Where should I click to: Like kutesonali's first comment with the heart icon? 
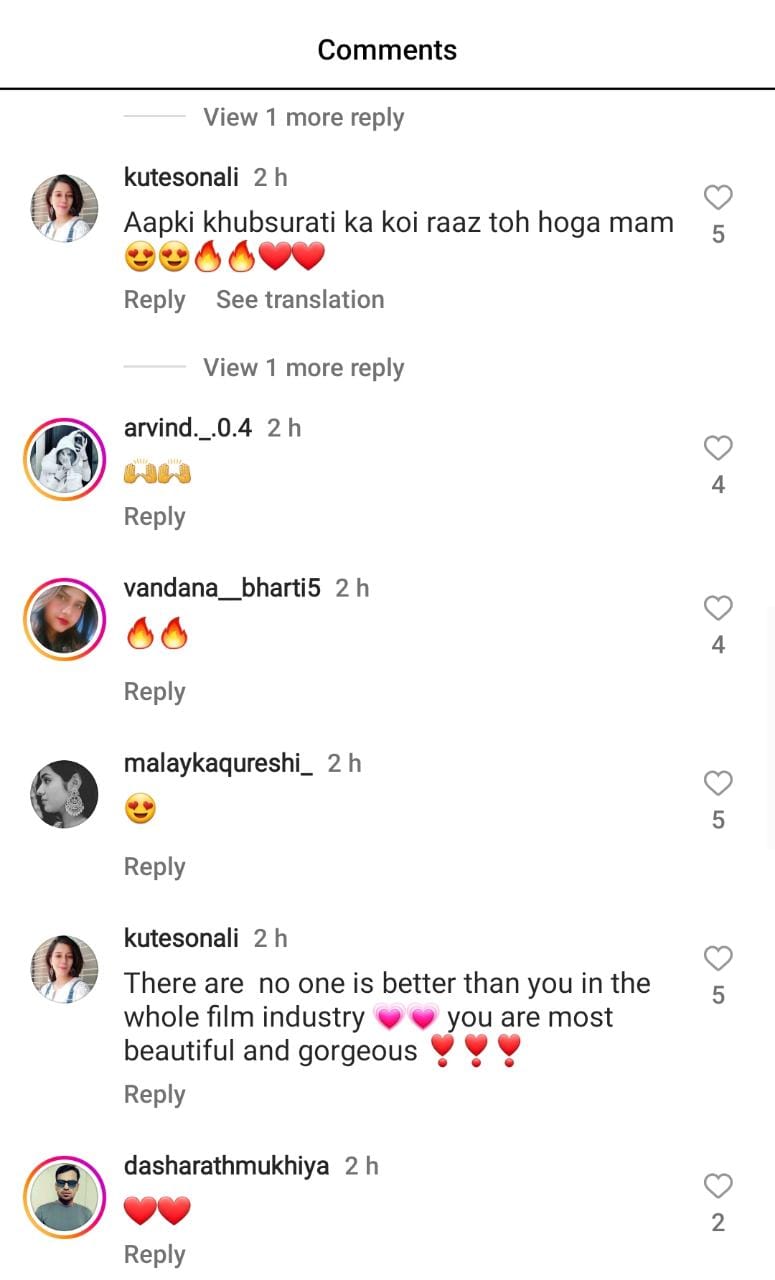[717, 197]
